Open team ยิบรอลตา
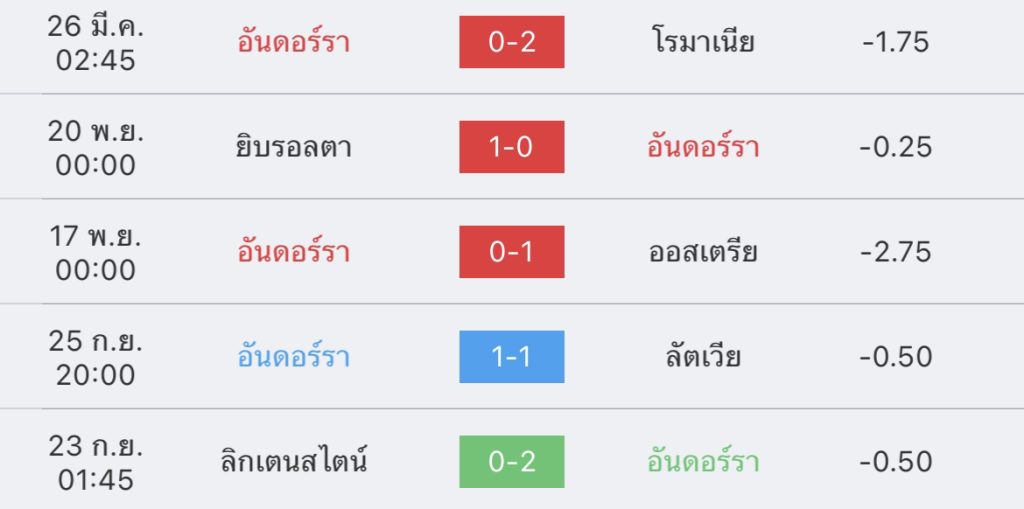Screen dimensions: 1024x509 [293, 148]
